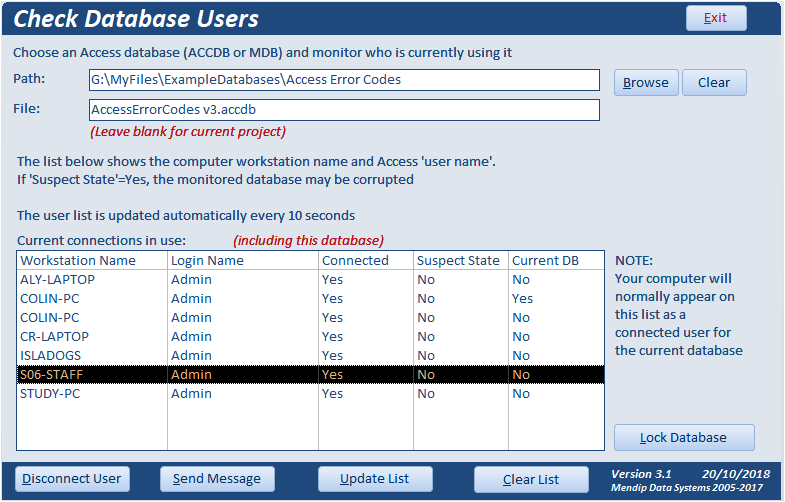This screenshot has height=502, width=785.
Task: Click the Lock Database button
Action: [684, 437]
